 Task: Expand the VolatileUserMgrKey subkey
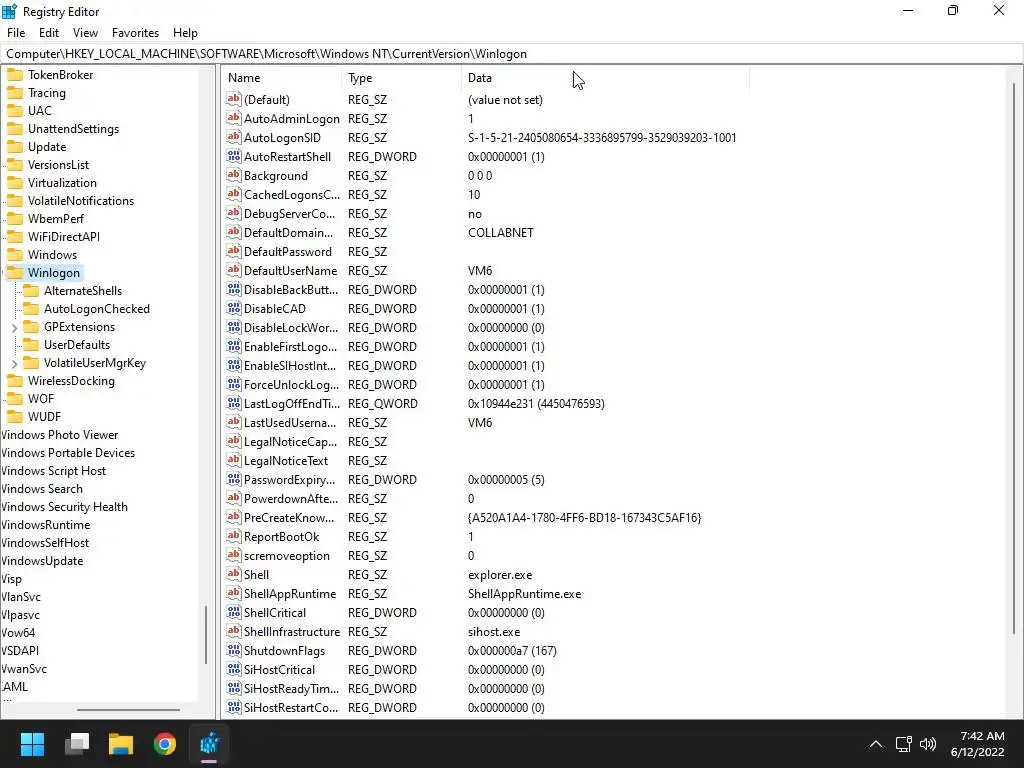pyautogui.click(x=14, y=363)
